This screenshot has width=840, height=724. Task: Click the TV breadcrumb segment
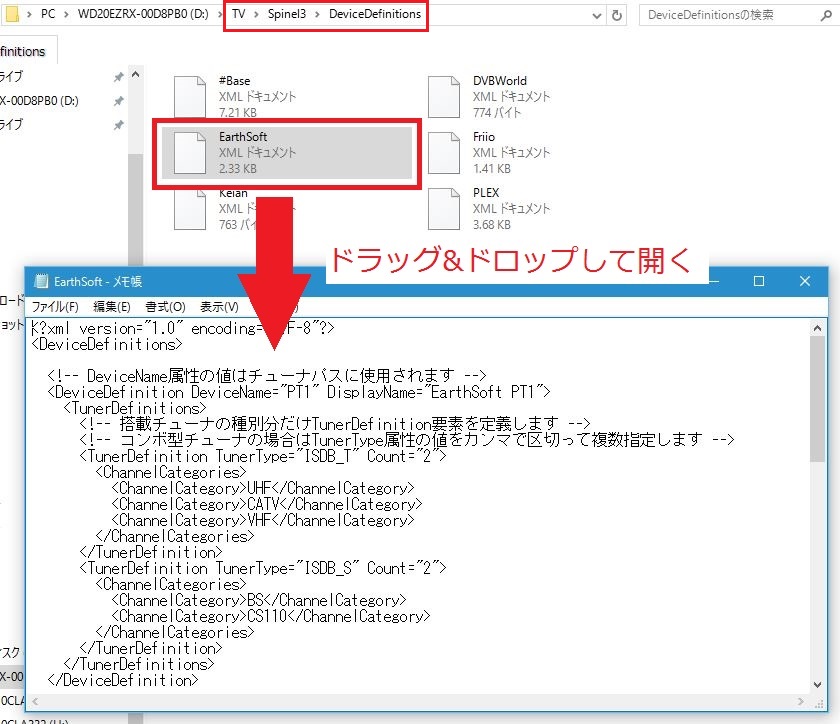(x=238, y=14)
